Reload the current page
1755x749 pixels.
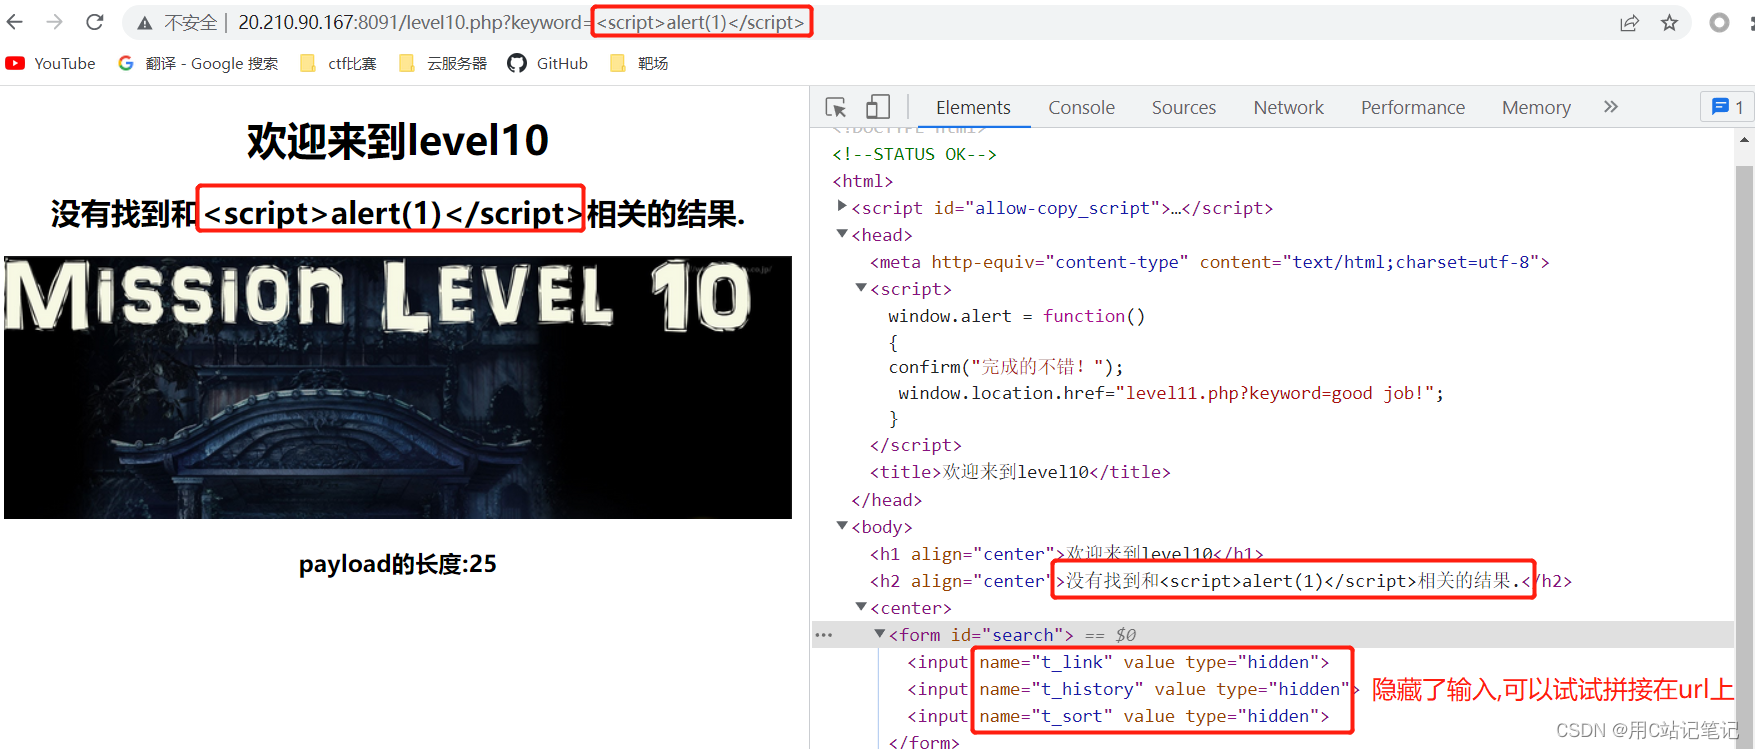coord(95,22)
